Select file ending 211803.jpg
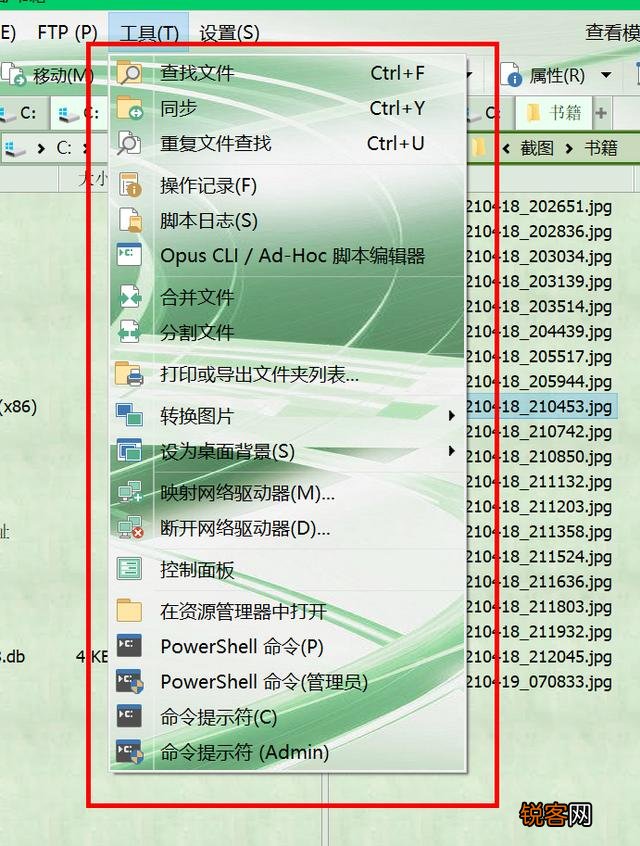 point(539,606)
